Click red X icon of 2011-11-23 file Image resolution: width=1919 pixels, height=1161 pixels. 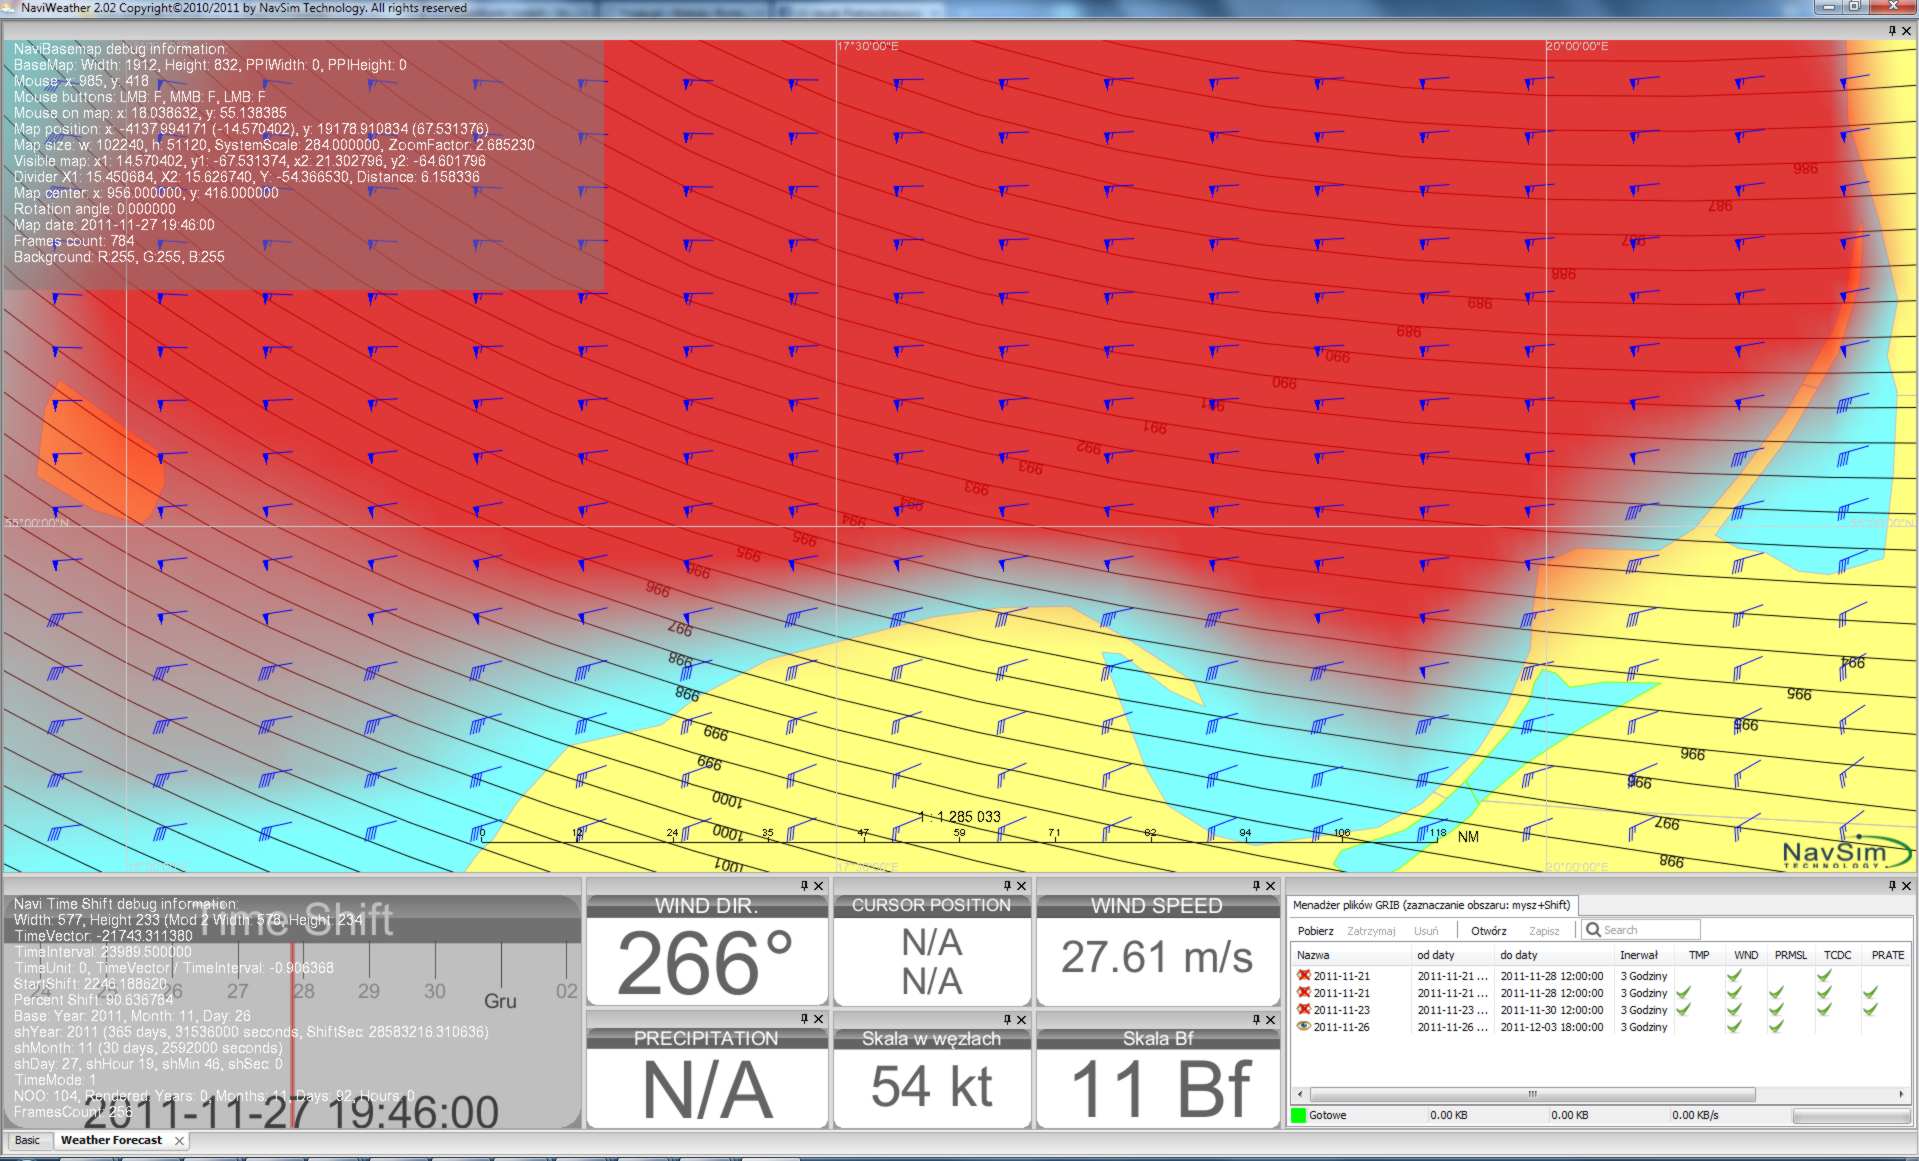1303,1009
